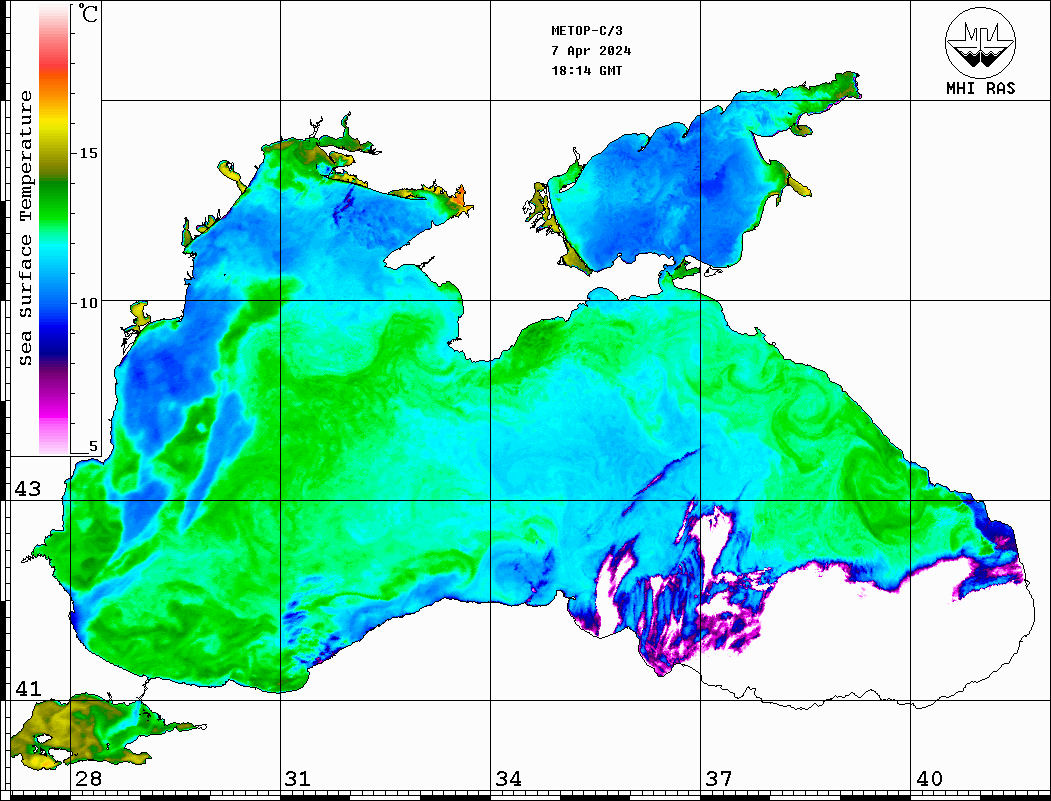Click the green band of the color bar
Viewport: 1051px width, 801px height.
point(54,204)
